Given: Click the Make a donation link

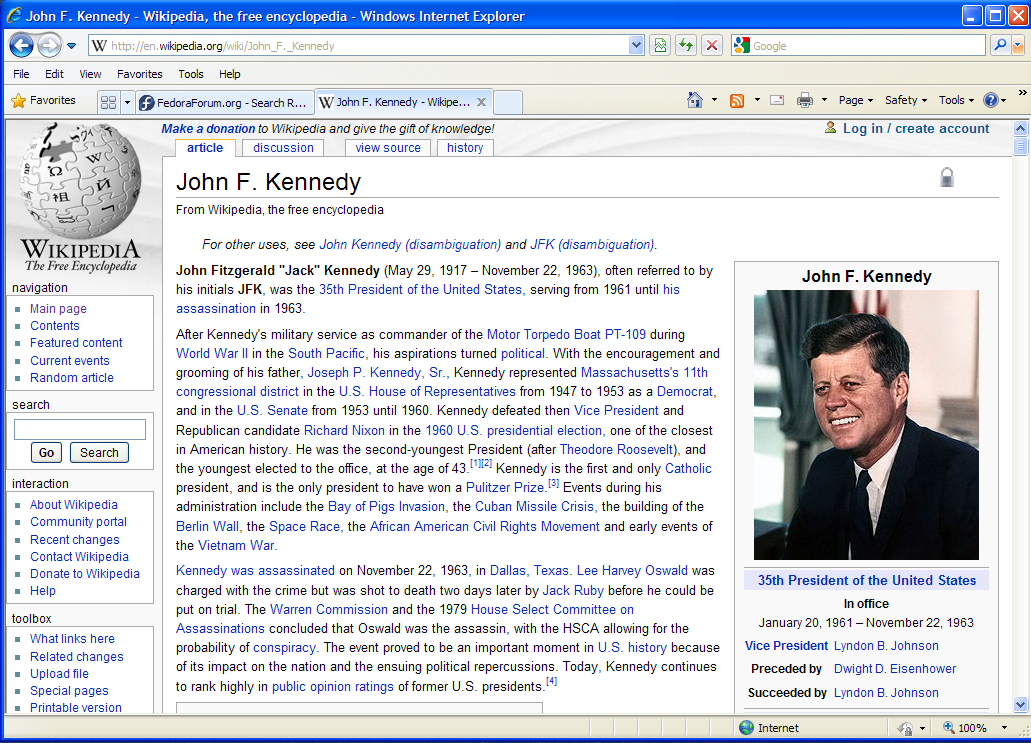Looking at the screenshot, I should pyautogui.click(x=208, y=129).
